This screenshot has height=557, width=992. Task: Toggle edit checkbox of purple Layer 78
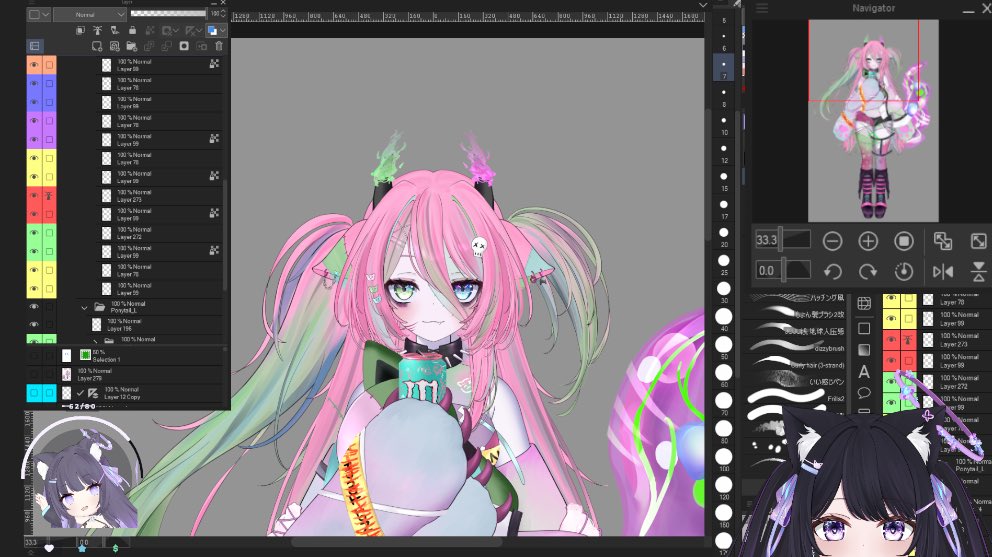[x=49, y=120]
